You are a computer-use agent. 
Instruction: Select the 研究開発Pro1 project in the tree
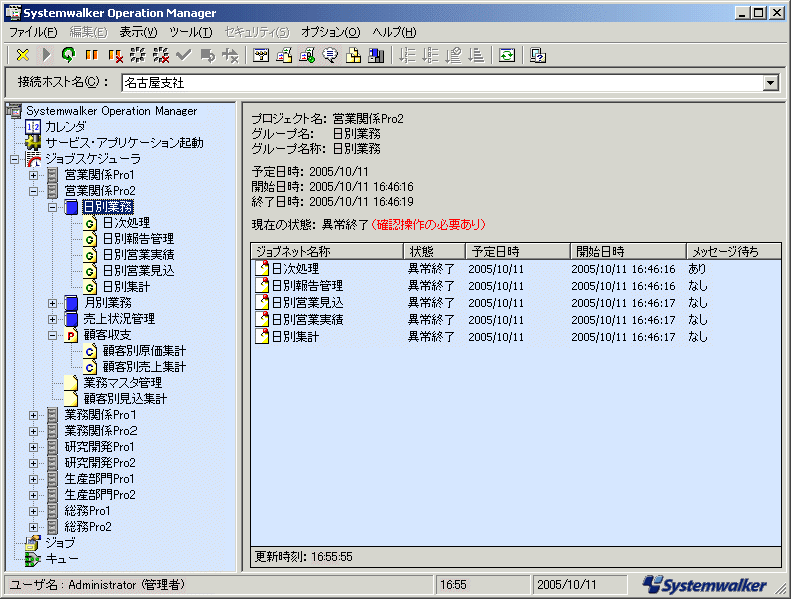tap(100, 447)
